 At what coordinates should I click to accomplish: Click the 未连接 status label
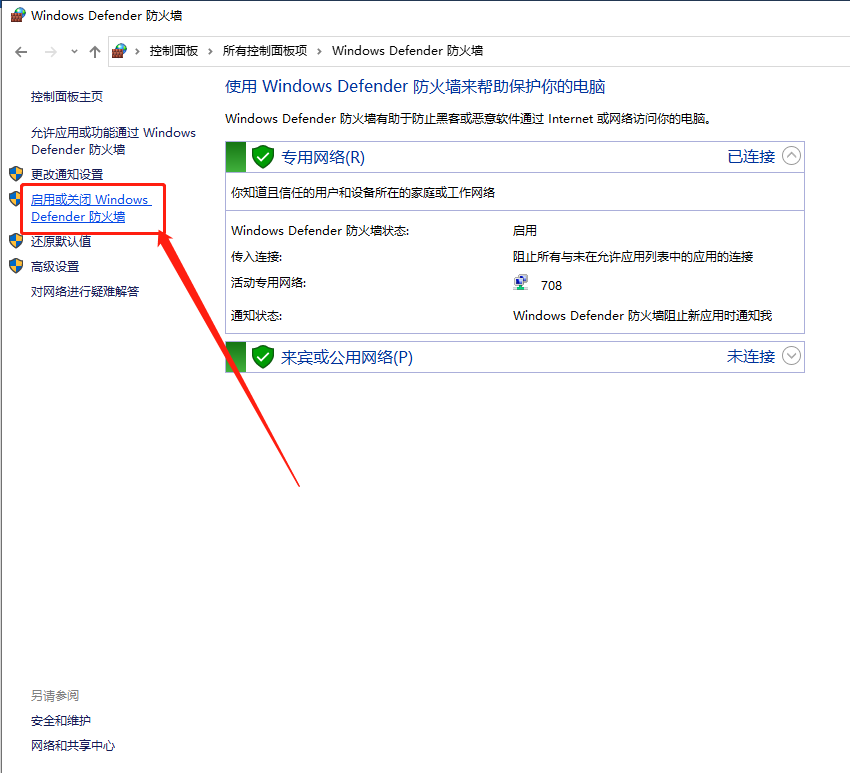[751, 357]
